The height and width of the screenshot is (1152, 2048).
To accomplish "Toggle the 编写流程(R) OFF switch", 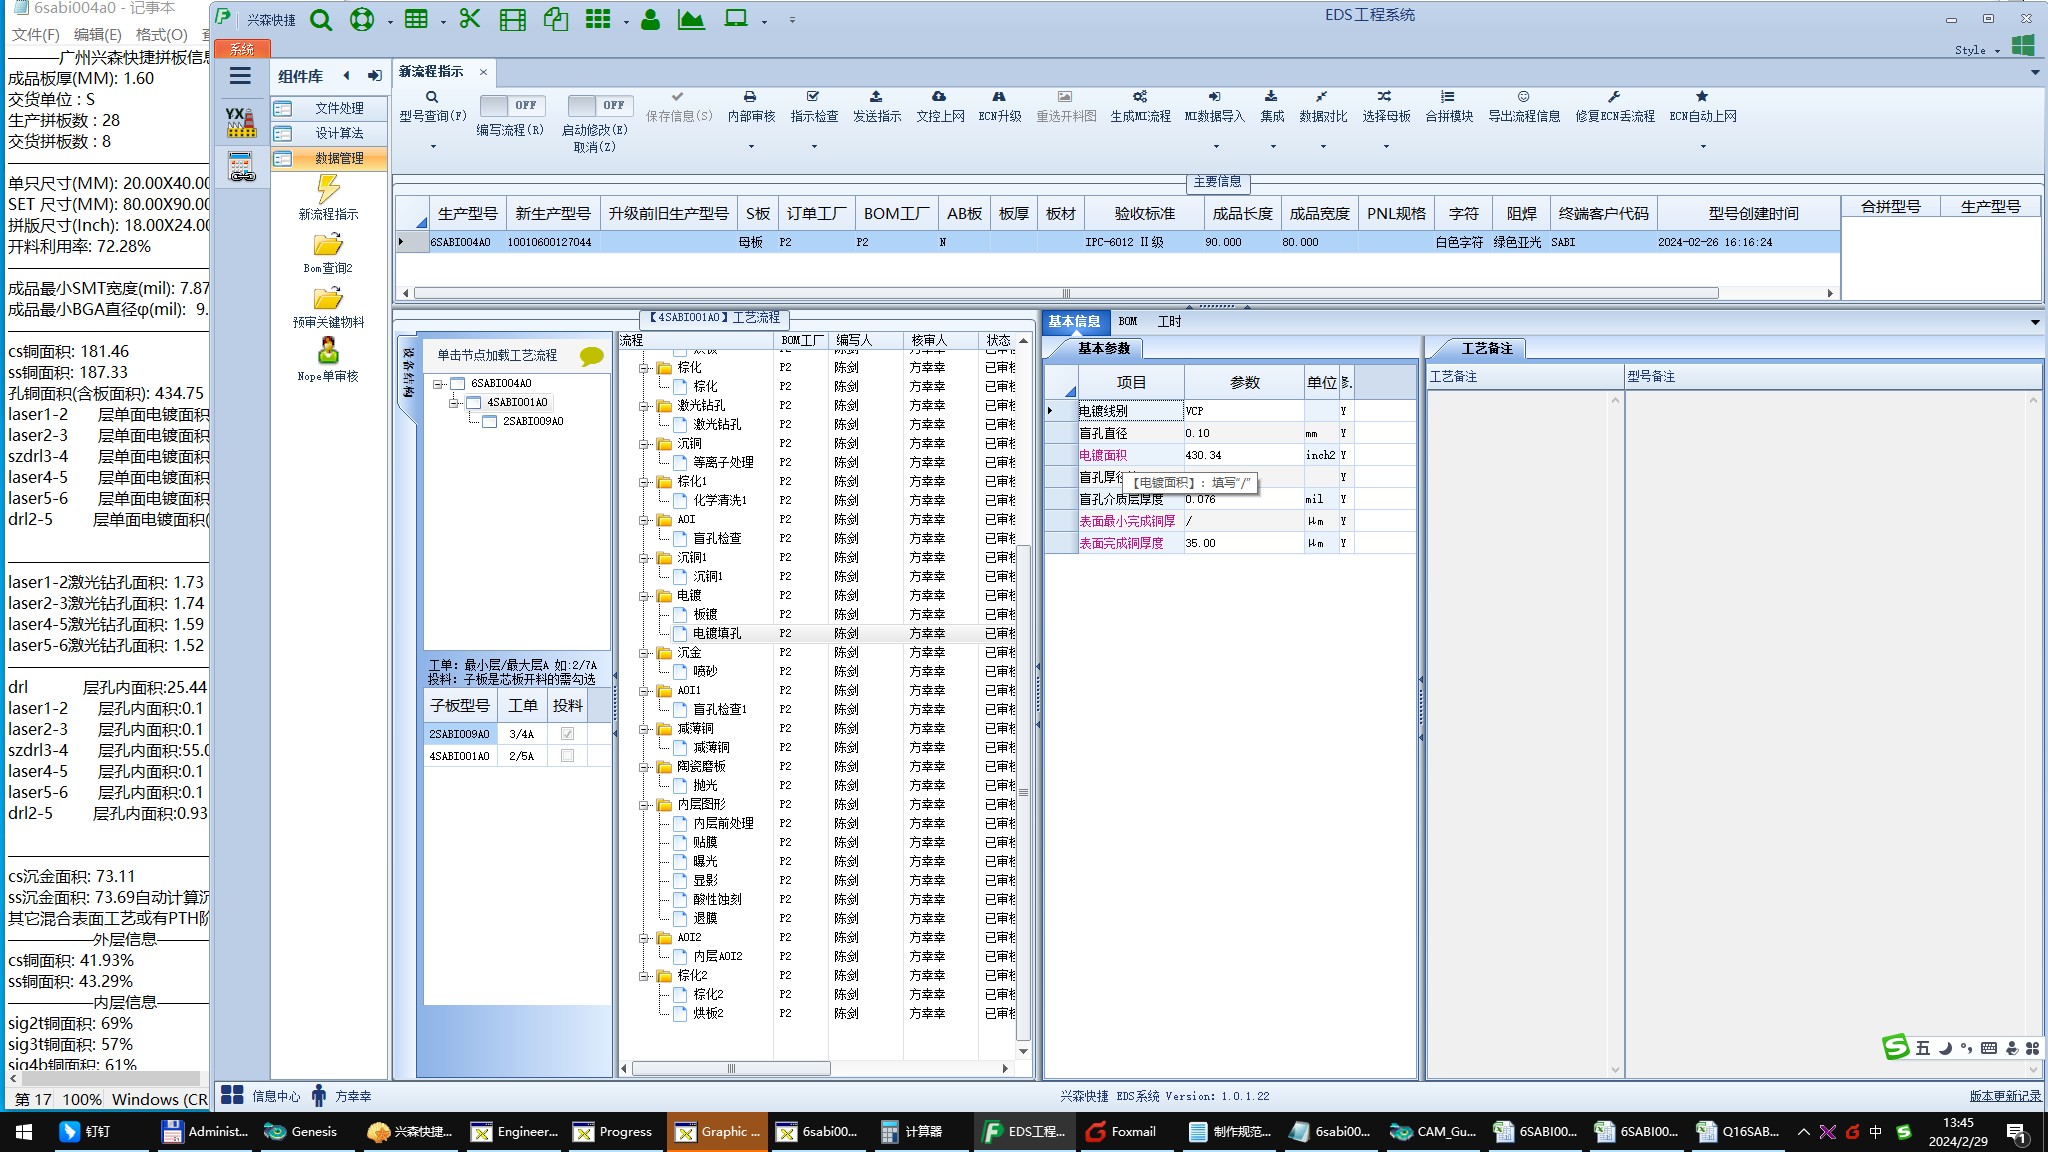I will [x=510, y=105].
